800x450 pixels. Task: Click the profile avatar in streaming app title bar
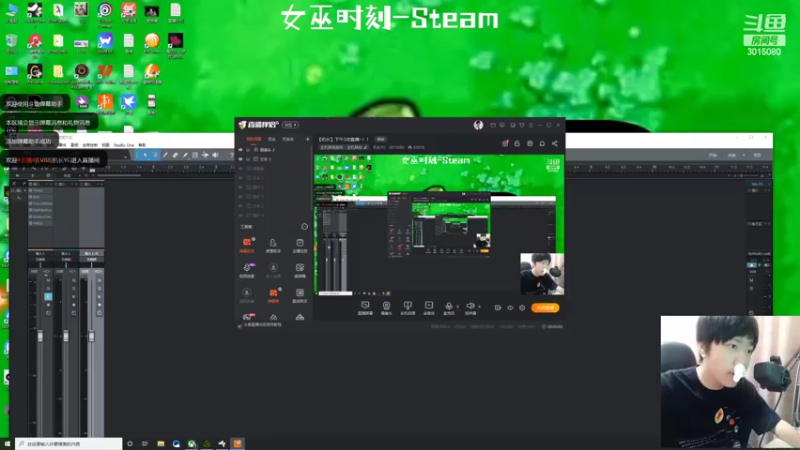(478, 125)
